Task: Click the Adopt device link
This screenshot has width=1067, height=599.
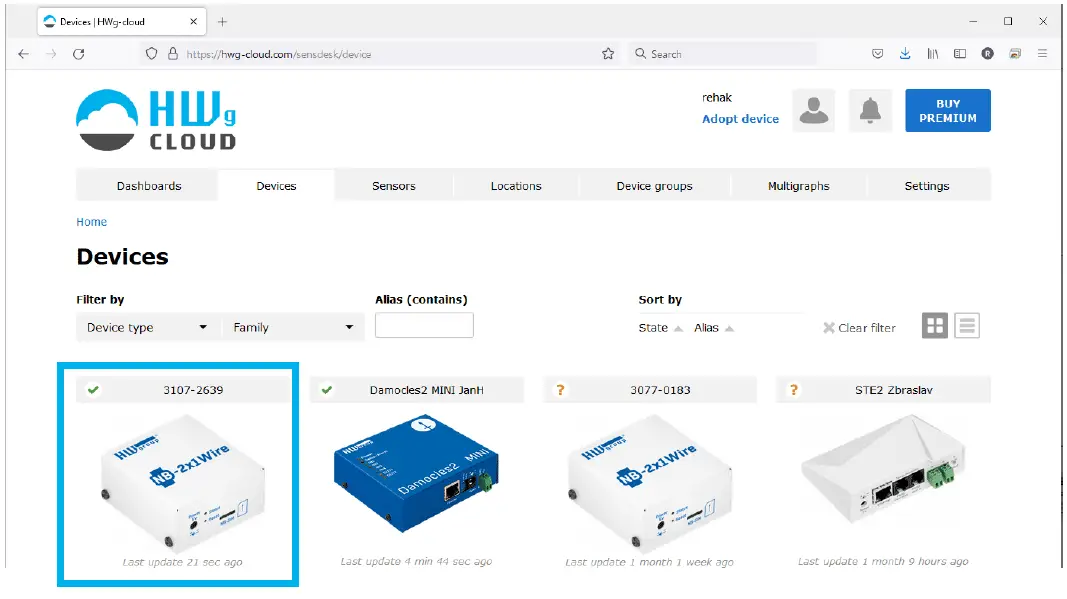Action: click(x=740, y=119)
